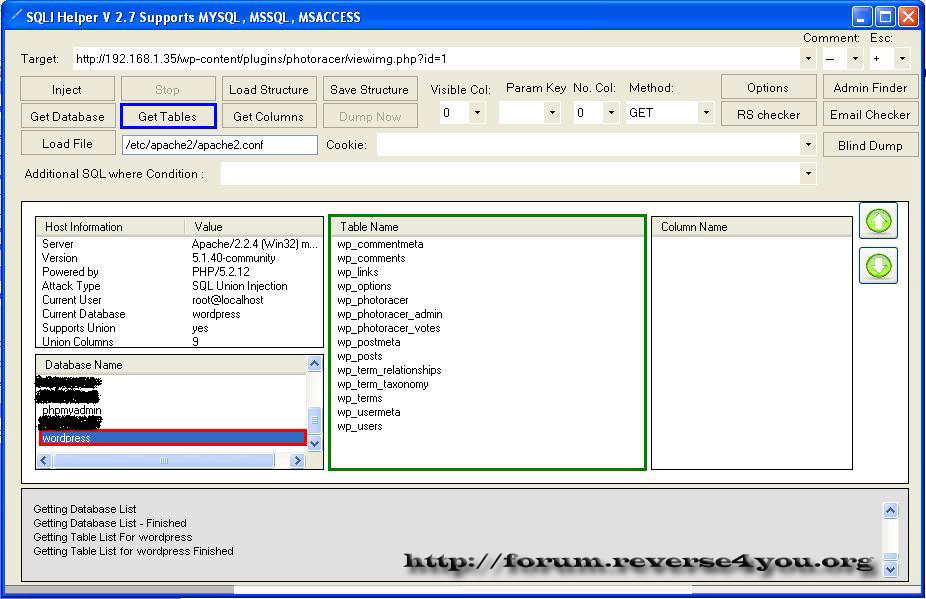Click the Target URL field
The width and height of the screenshot is (926, 599).
437,58
